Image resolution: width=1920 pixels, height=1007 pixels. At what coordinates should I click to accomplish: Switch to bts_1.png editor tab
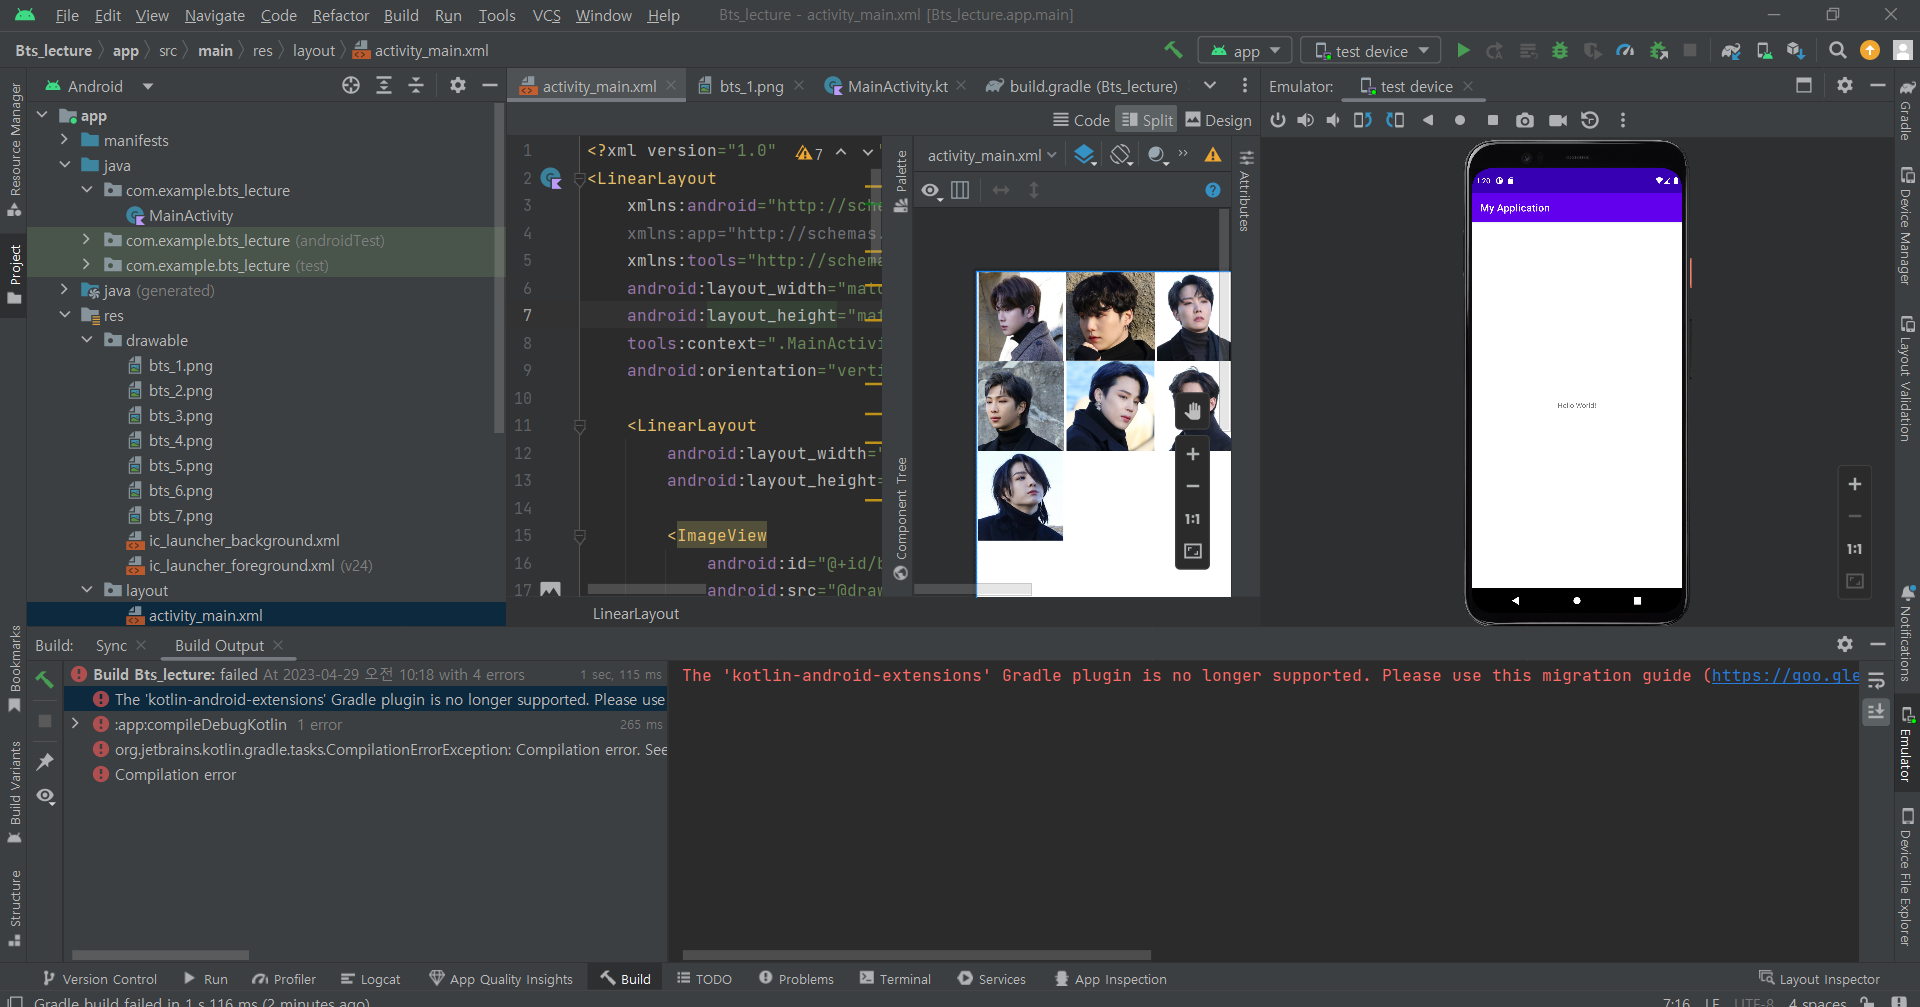tap(751, 86)
